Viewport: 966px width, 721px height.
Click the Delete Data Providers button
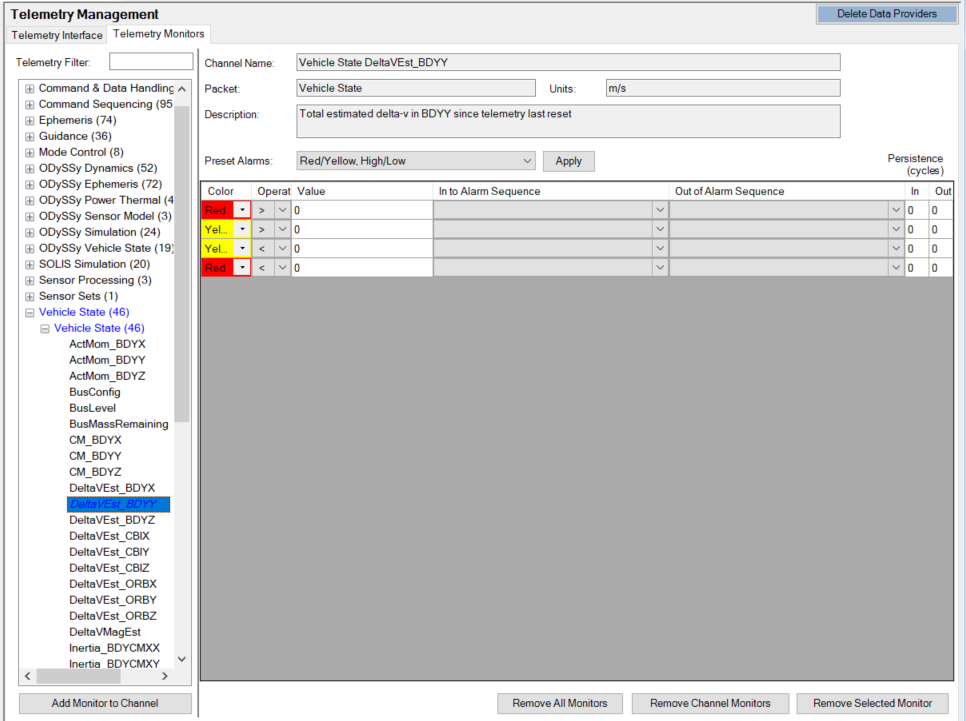[886, 14]
